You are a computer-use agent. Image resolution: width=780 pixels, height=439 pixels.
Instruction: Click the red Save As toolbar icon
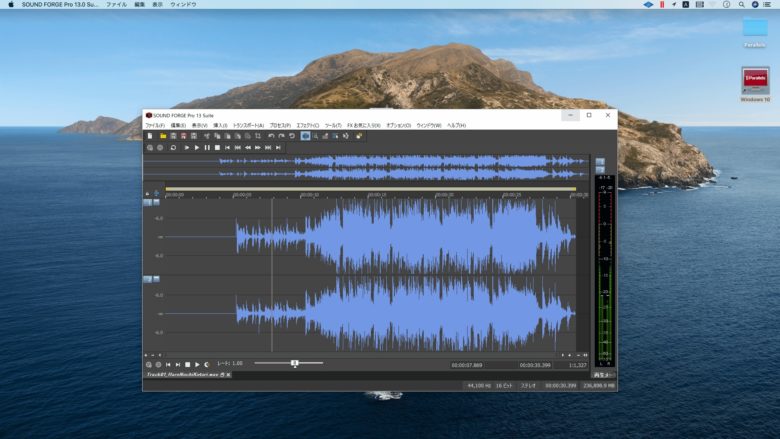(x=183, y=136)
